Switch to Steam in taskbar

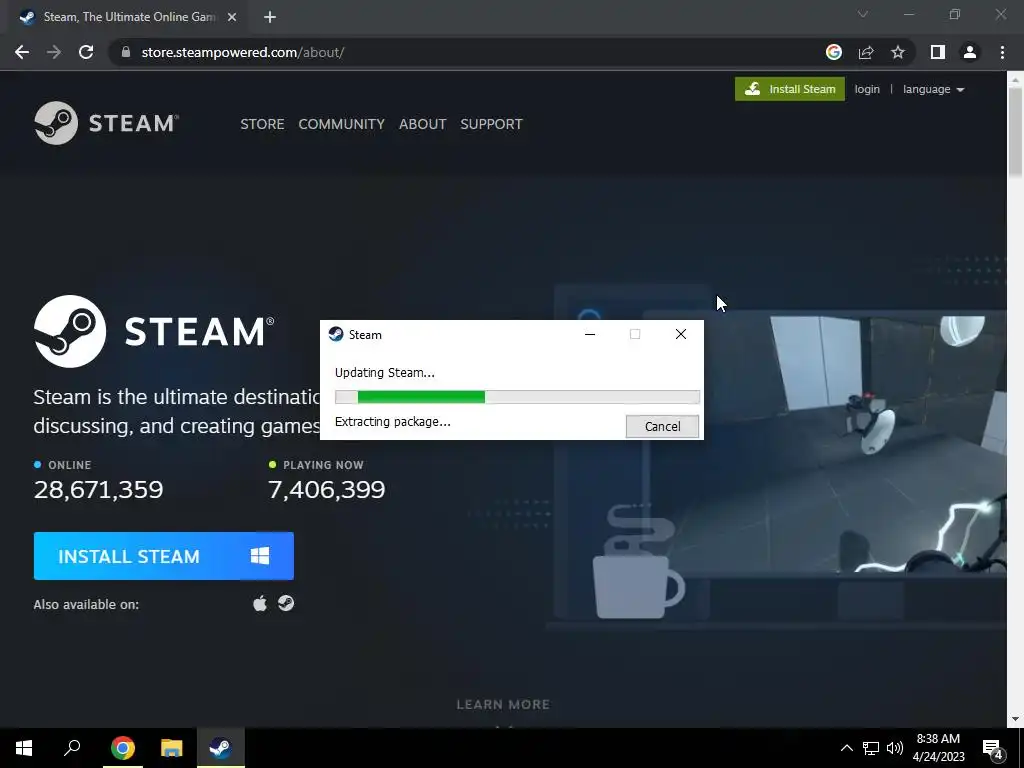(221, 748)
